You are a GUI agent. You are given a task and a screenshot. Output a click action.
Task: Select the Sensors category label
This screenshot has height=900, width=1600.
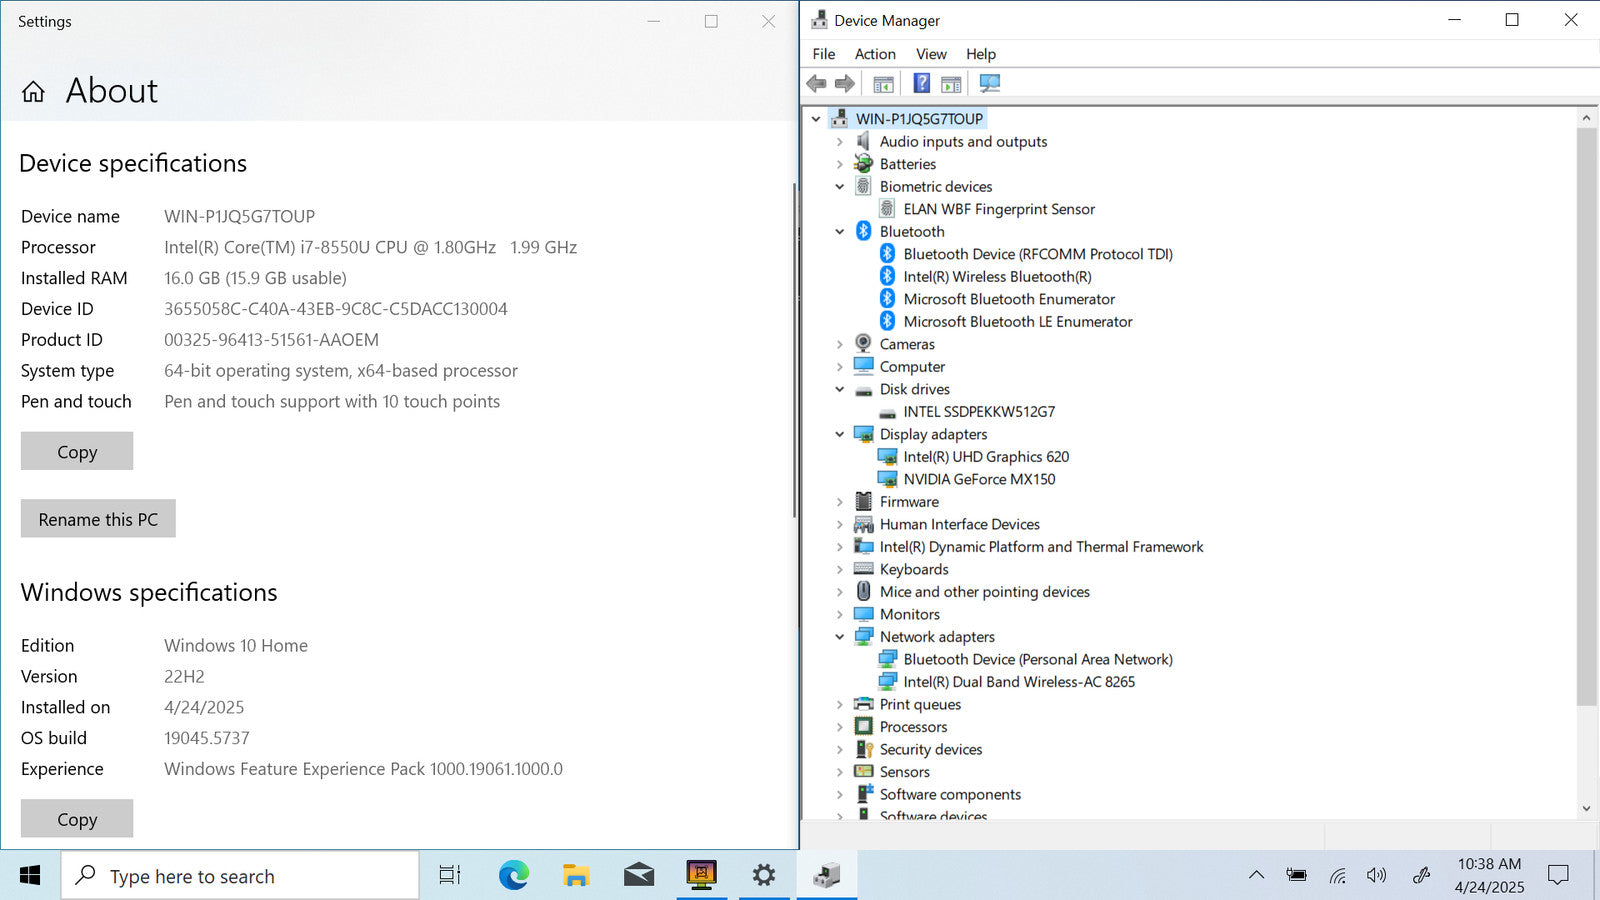coord(905,772)
